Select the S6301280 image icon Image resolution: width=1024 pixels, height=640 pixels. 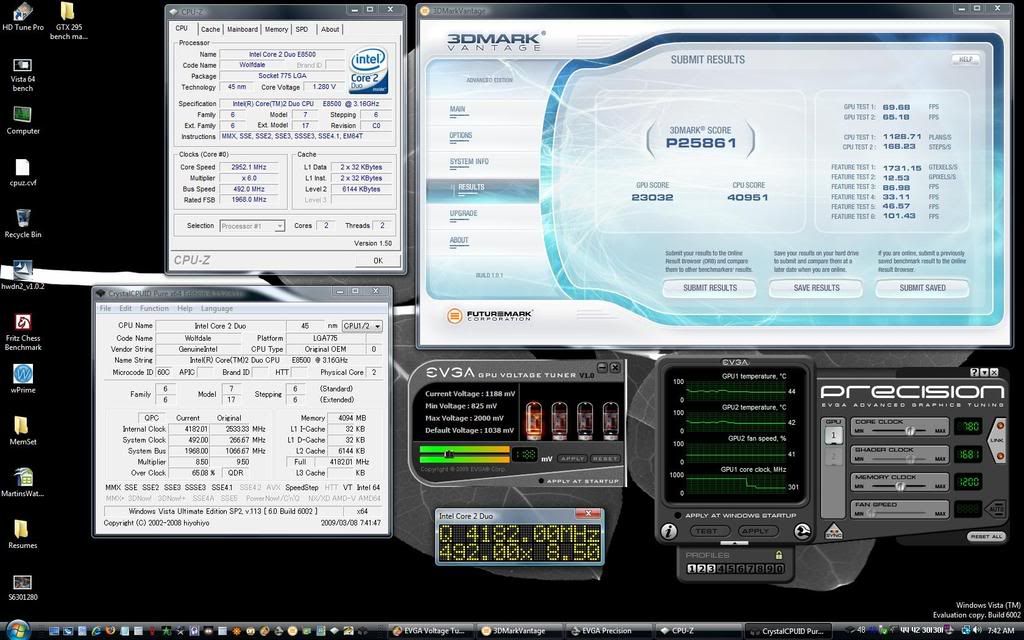click(x=23, y=586)
